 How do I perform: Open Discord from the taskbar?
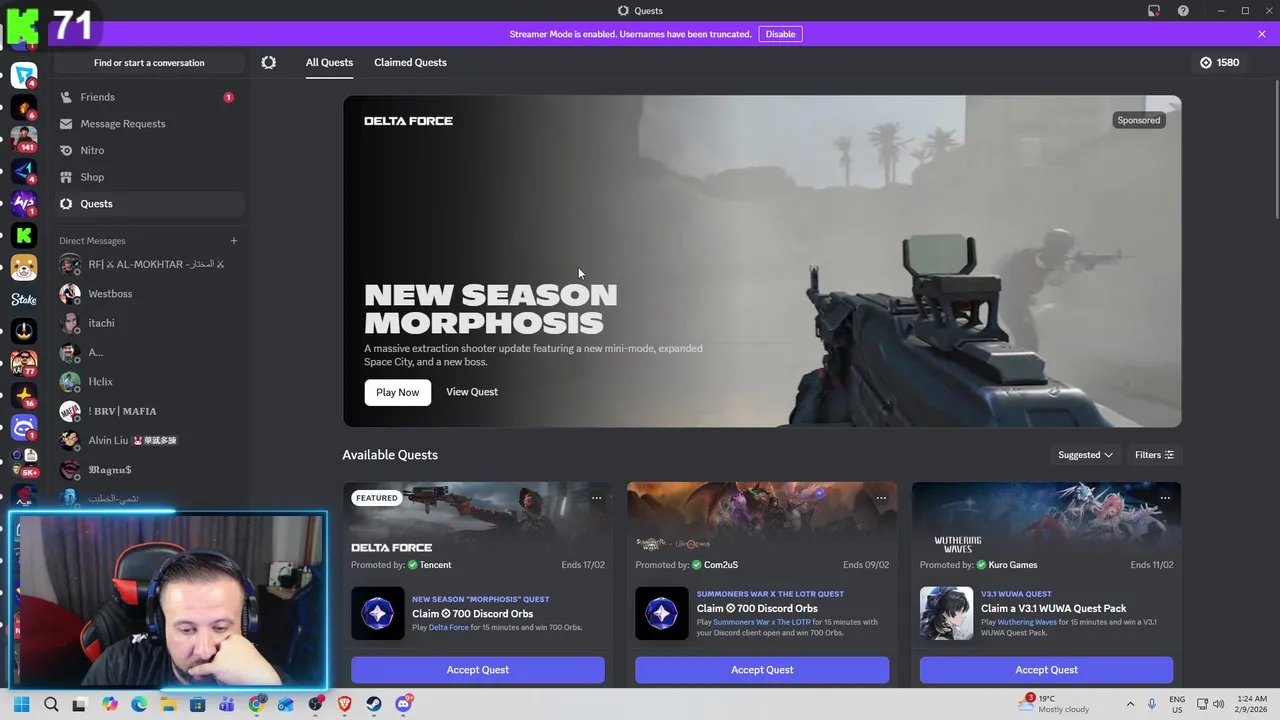pos(403,704)
